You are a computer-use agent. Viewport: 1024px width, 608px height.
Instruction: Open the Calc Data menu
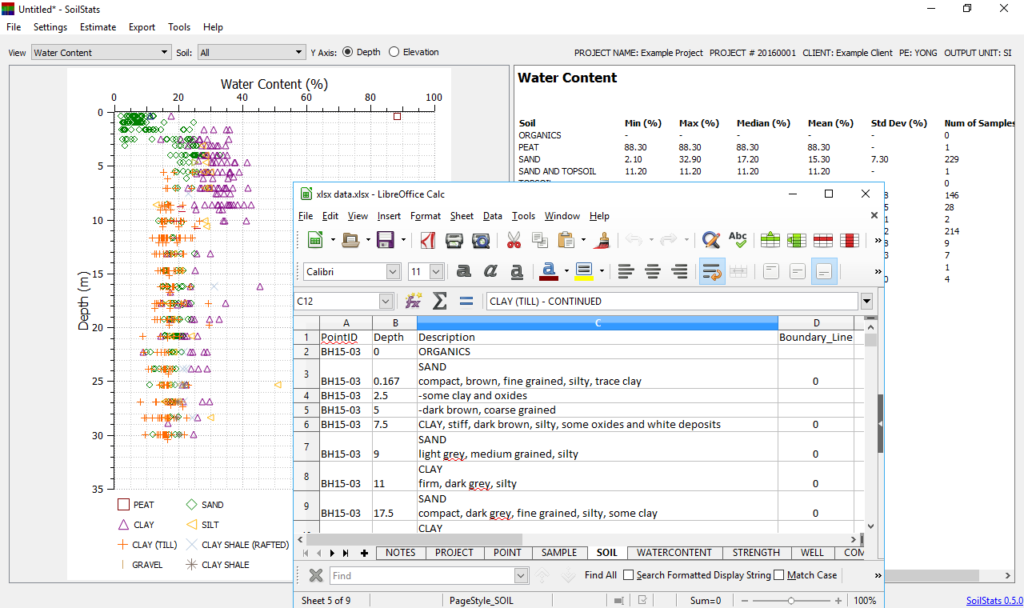tap(492, 216)
